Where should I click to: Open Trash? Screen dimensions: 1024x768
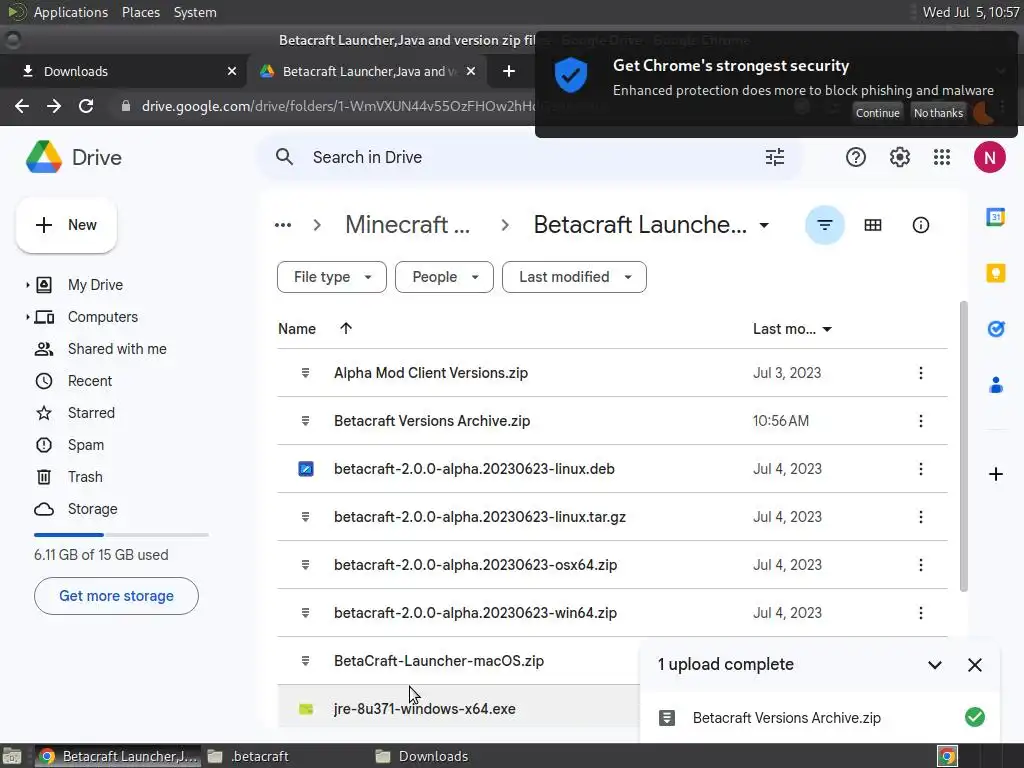(85, 477)
